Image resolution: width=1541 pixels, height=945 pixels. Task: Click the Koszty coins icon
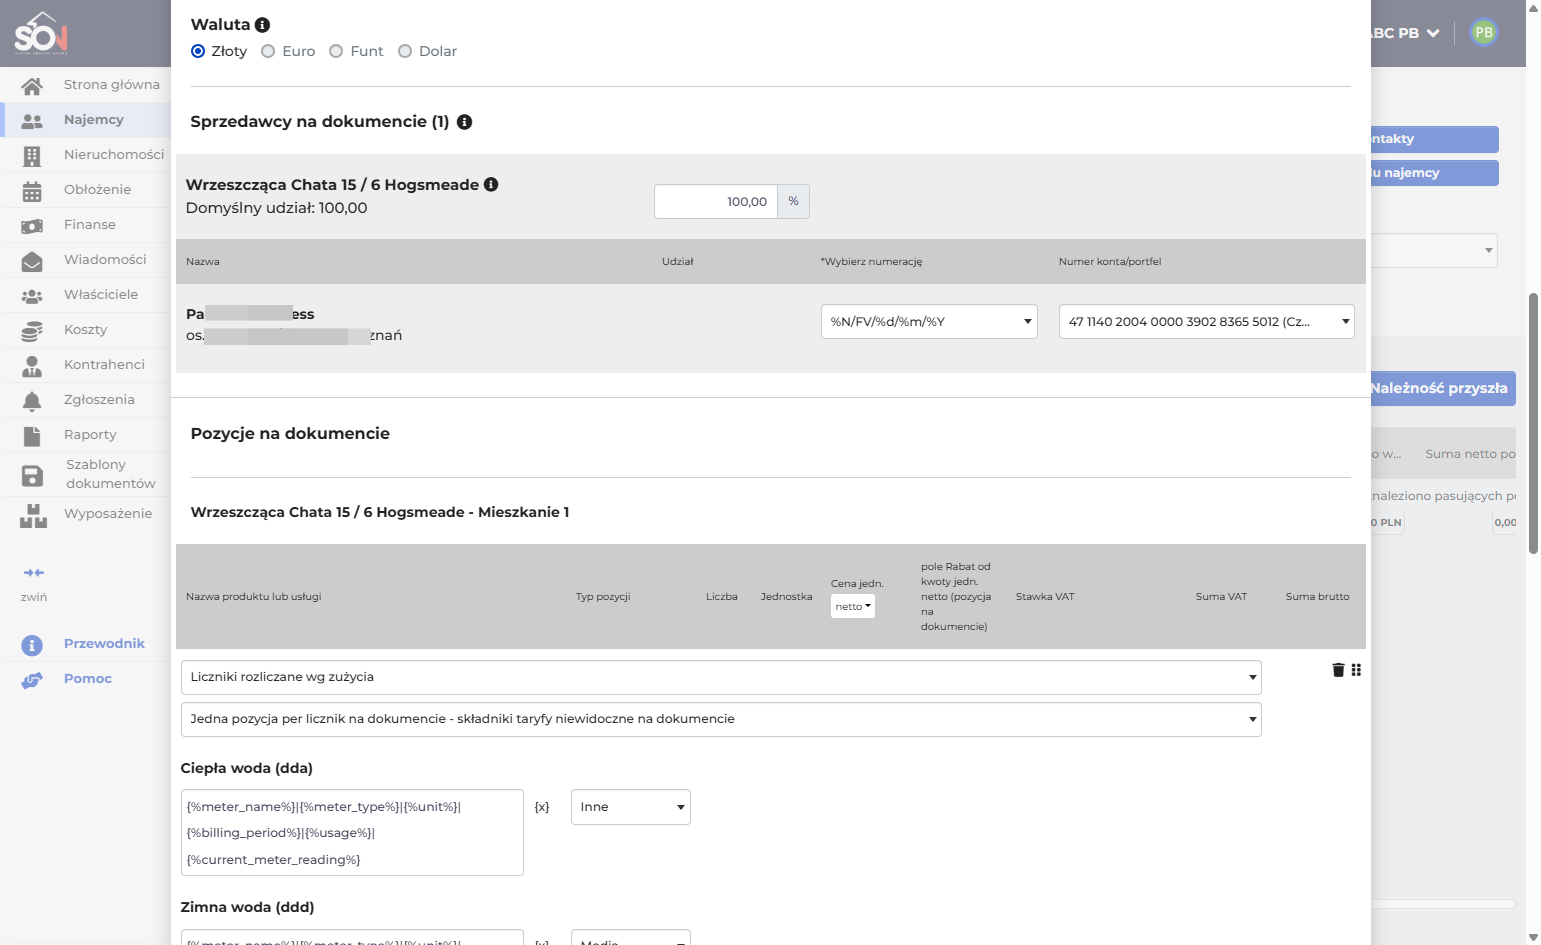coord(32,331)
